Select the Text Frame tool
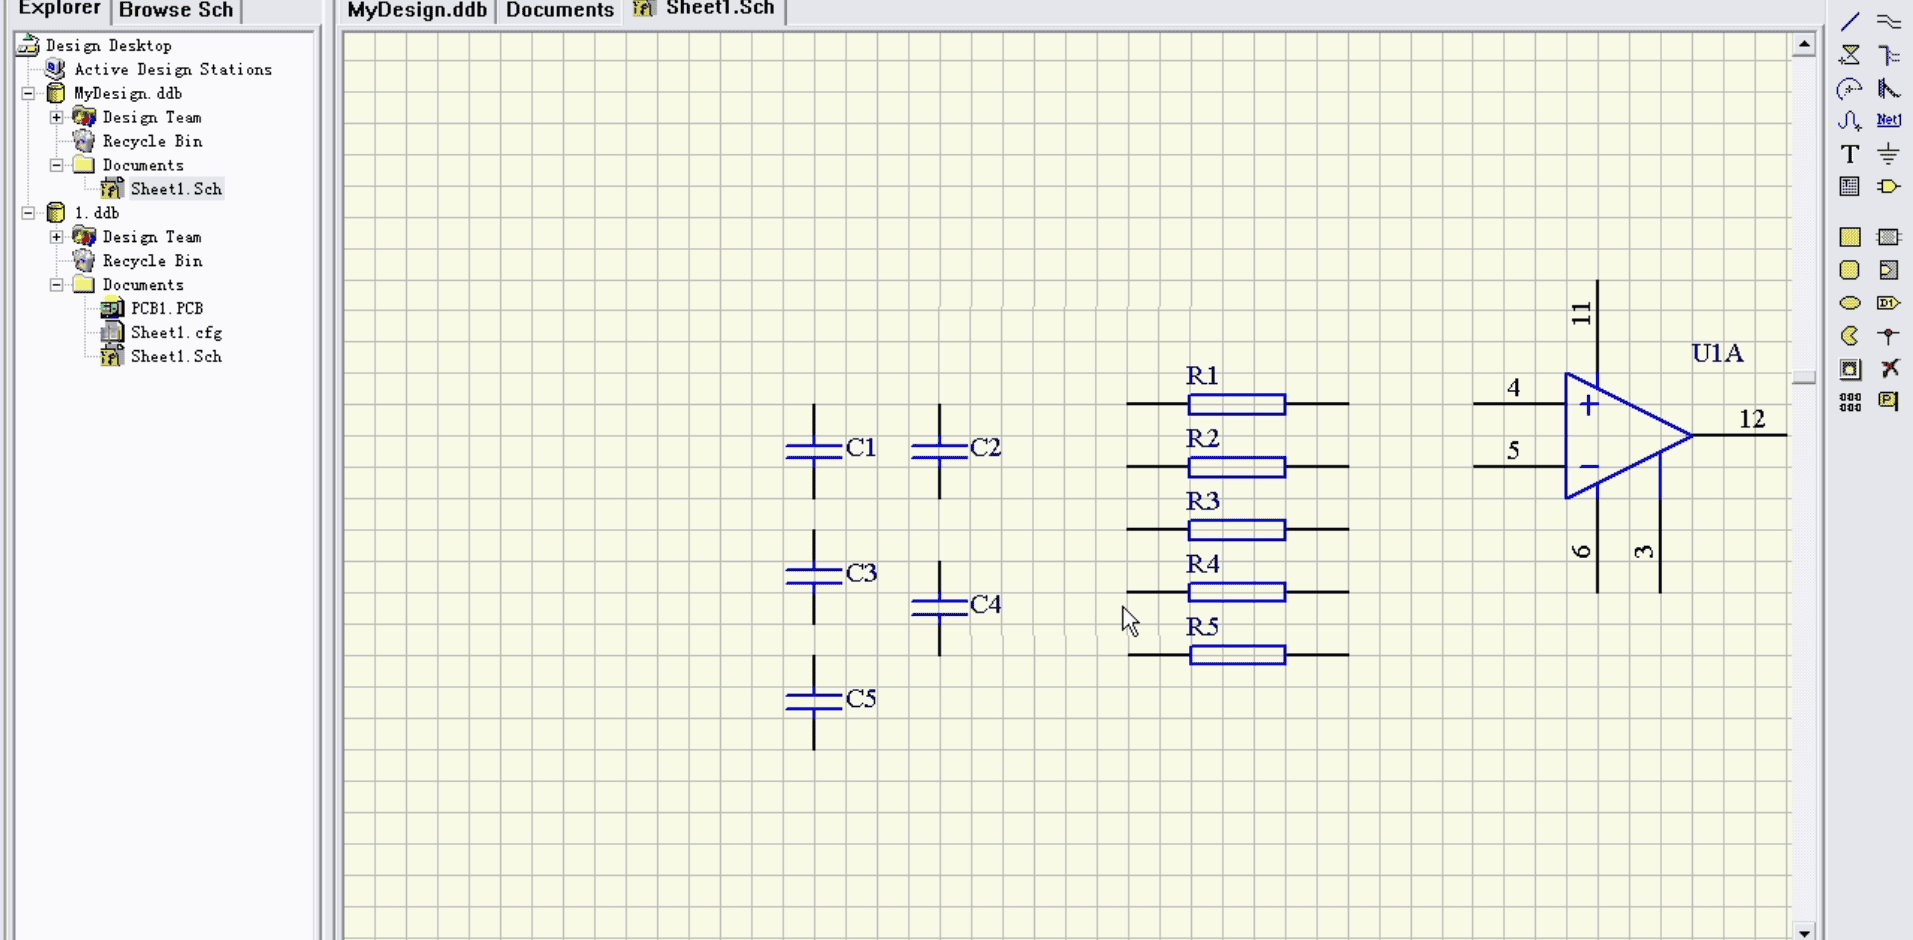1913x940 pixels. click(1850, 186)
